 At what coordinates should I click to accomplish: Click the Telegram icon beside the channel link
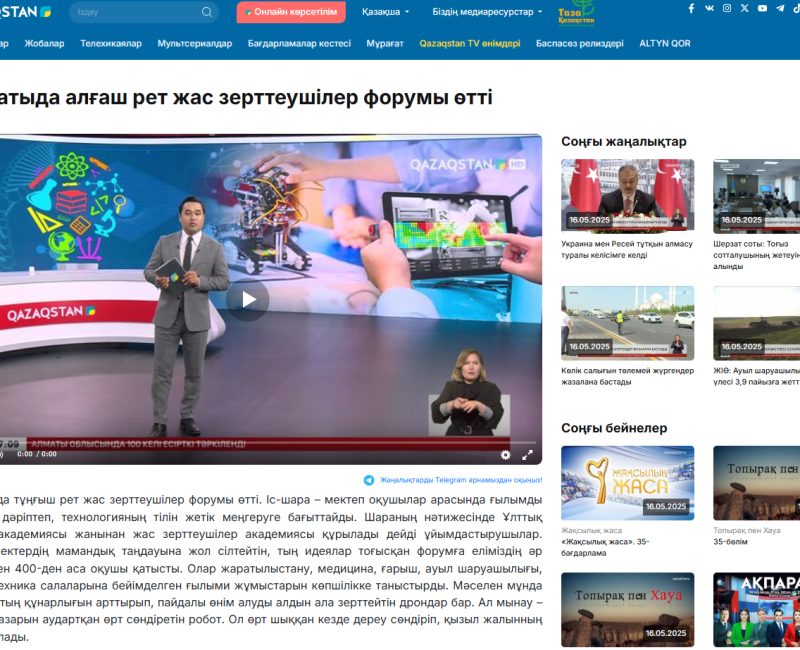(x=368, y=480)
